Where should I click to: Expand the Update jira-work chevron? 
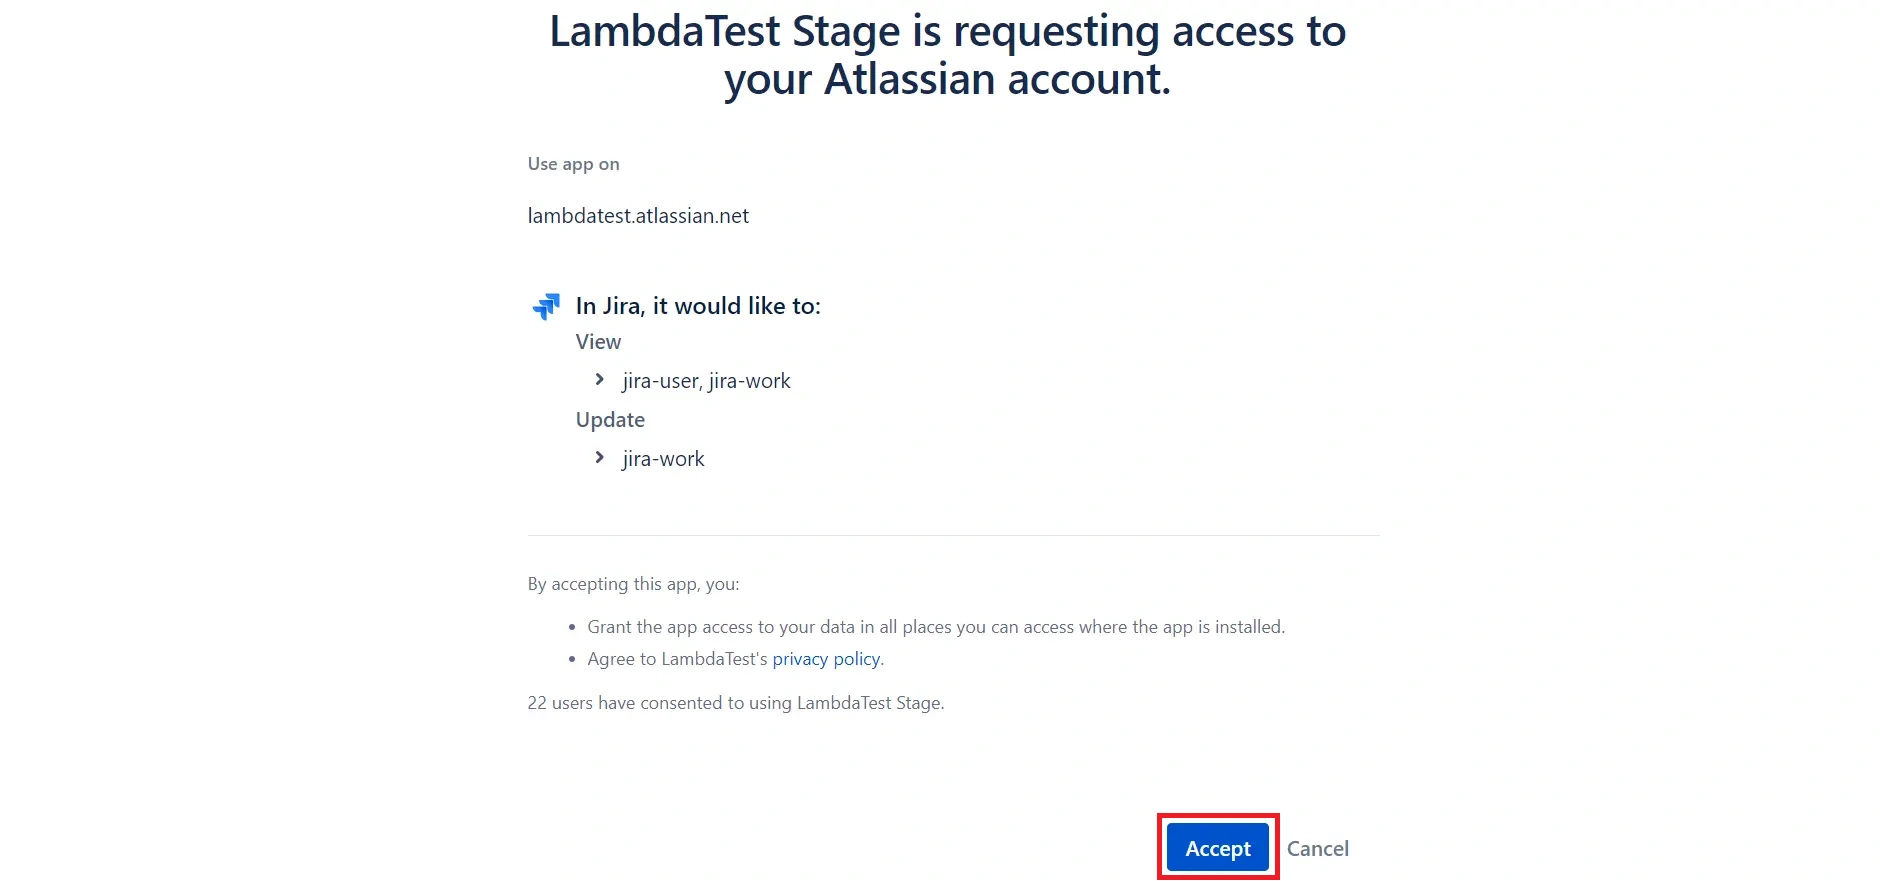click(x=599, y=458)
